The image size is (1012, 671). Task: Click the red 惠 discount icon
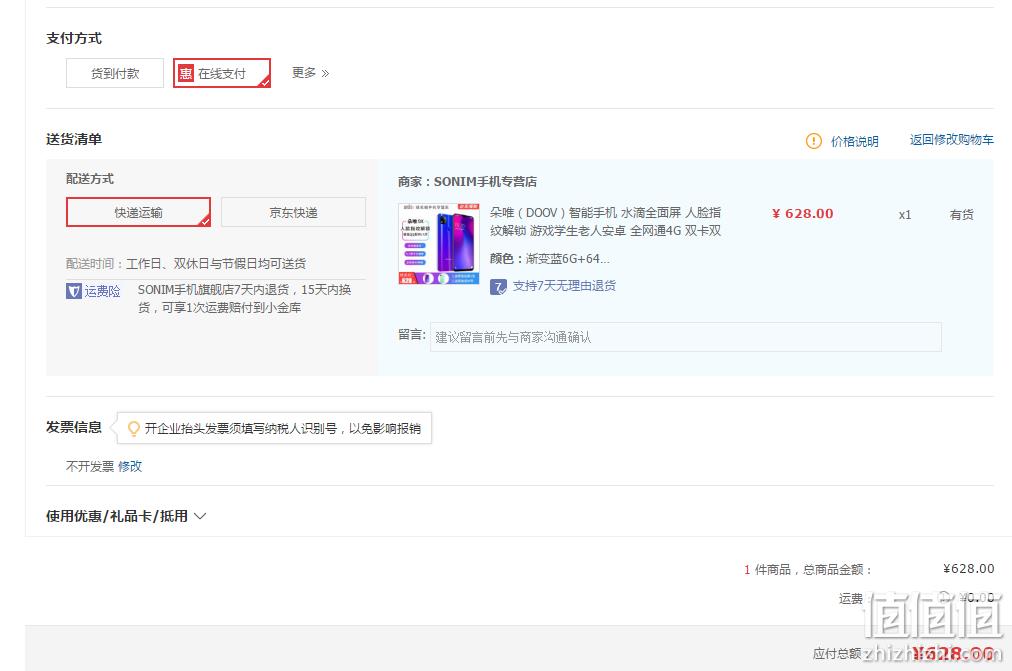[186, 74]
